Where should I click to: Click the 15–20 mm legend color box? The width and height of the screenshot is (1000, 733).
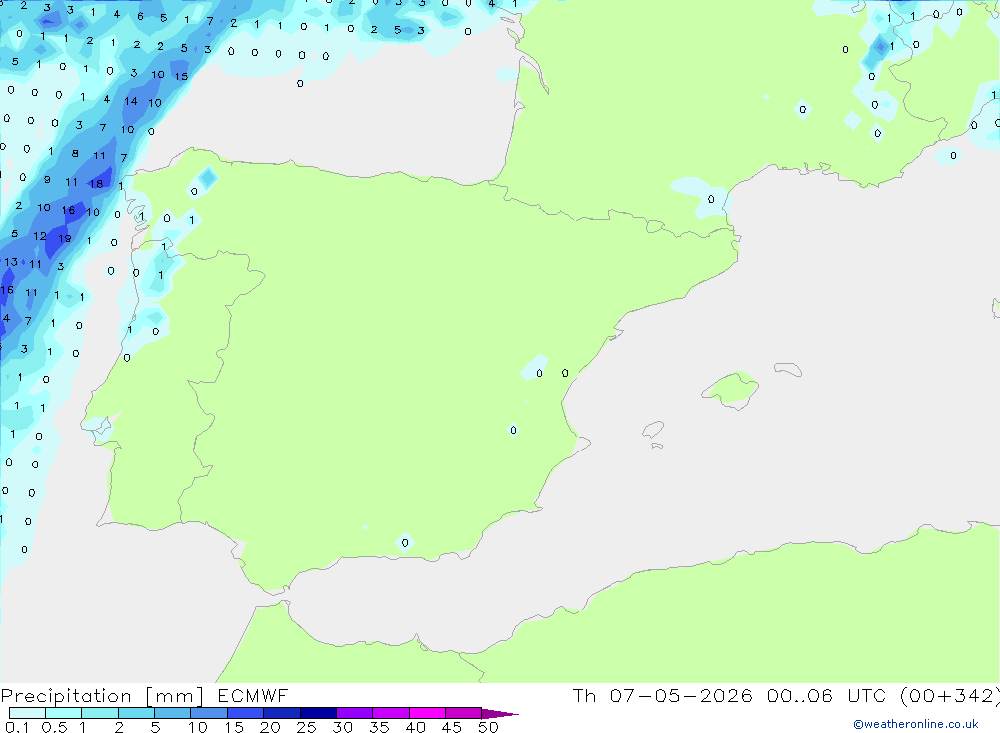pyautogui.click(x=246, y=713)
